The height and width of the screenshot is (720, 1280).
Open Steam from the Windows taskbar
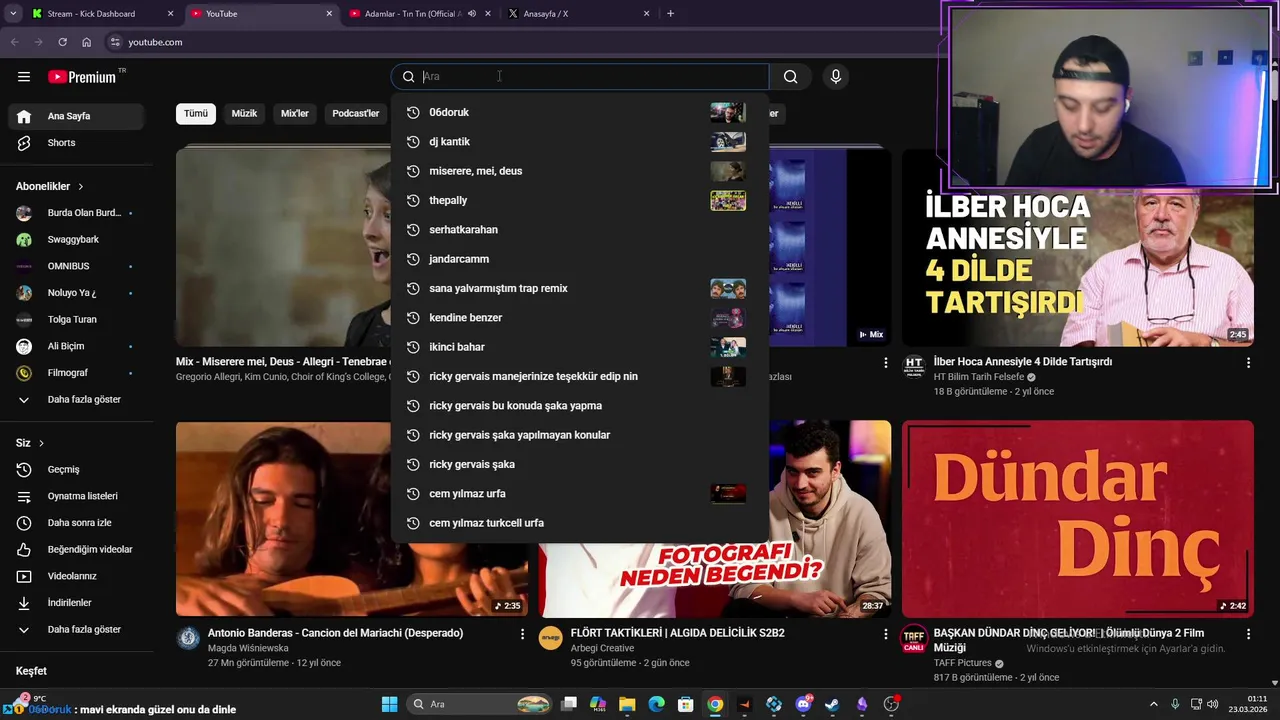click(x=832, y=704)
